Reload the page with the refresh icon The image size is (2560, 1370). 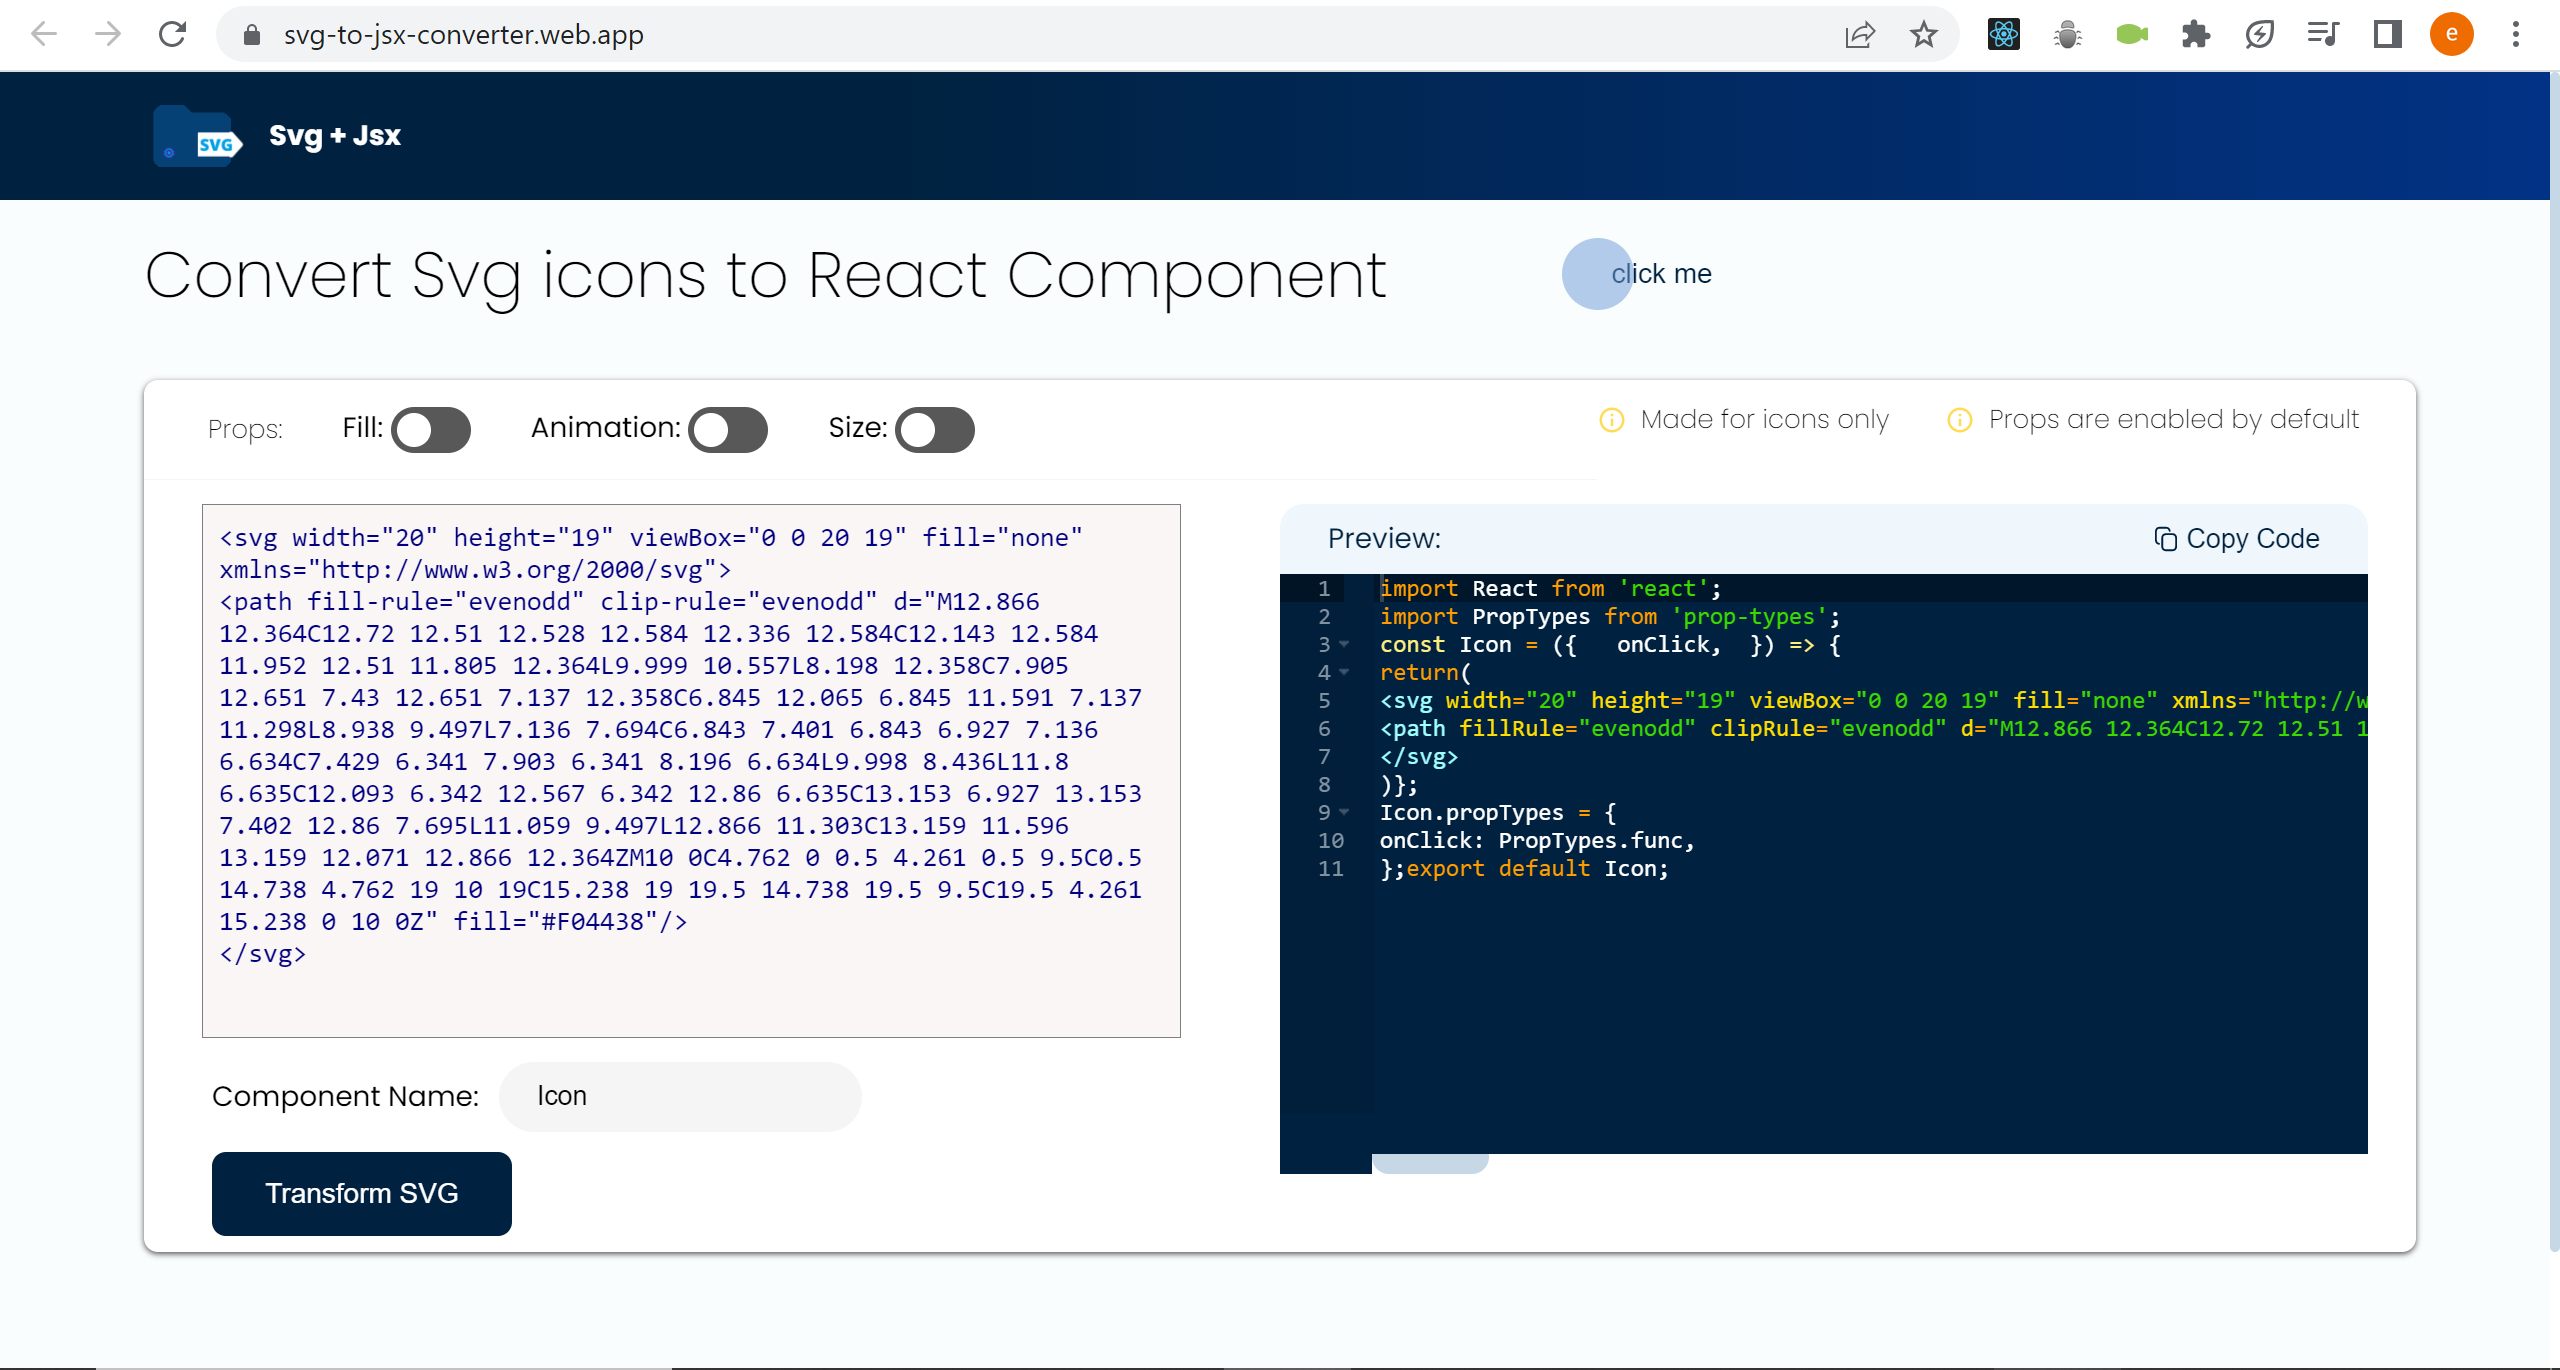click(172, 35)
